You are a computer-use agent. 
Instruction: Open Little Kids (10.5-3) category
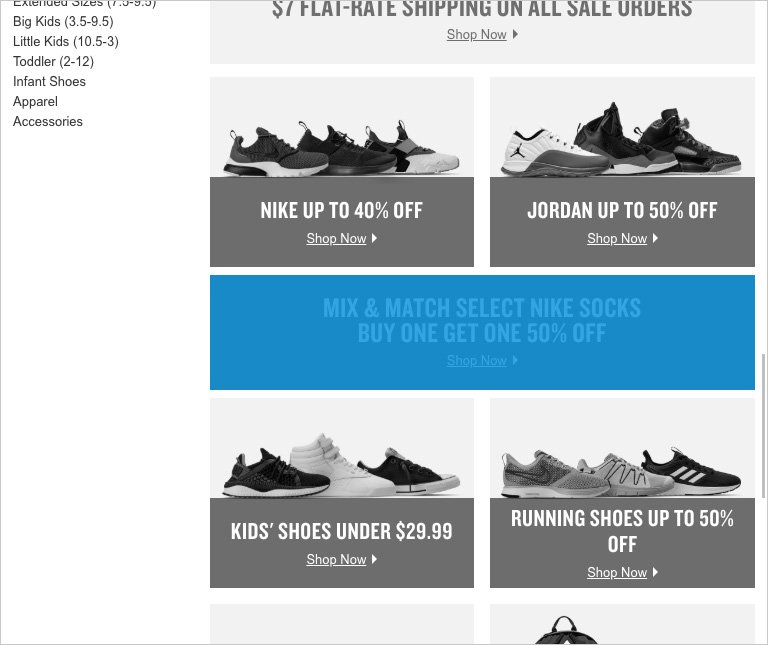[66, 42]
